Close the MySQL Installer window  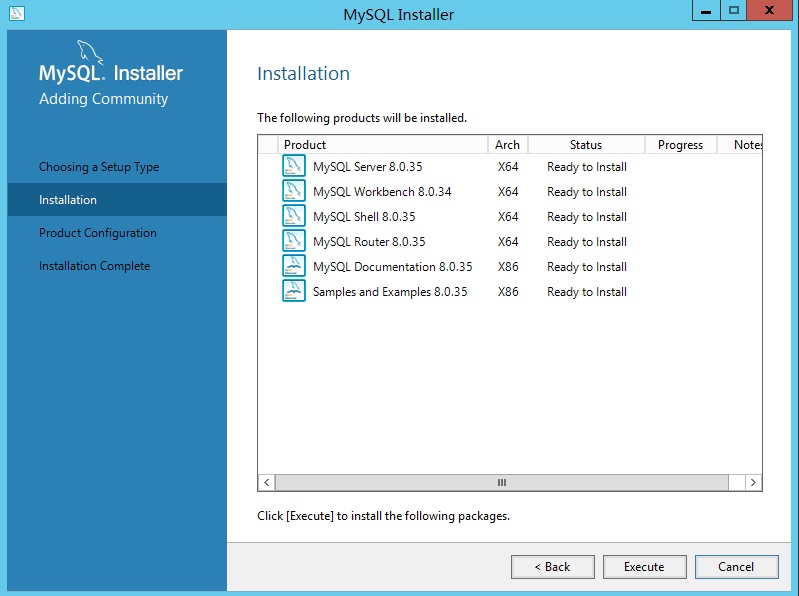(769, 10)
